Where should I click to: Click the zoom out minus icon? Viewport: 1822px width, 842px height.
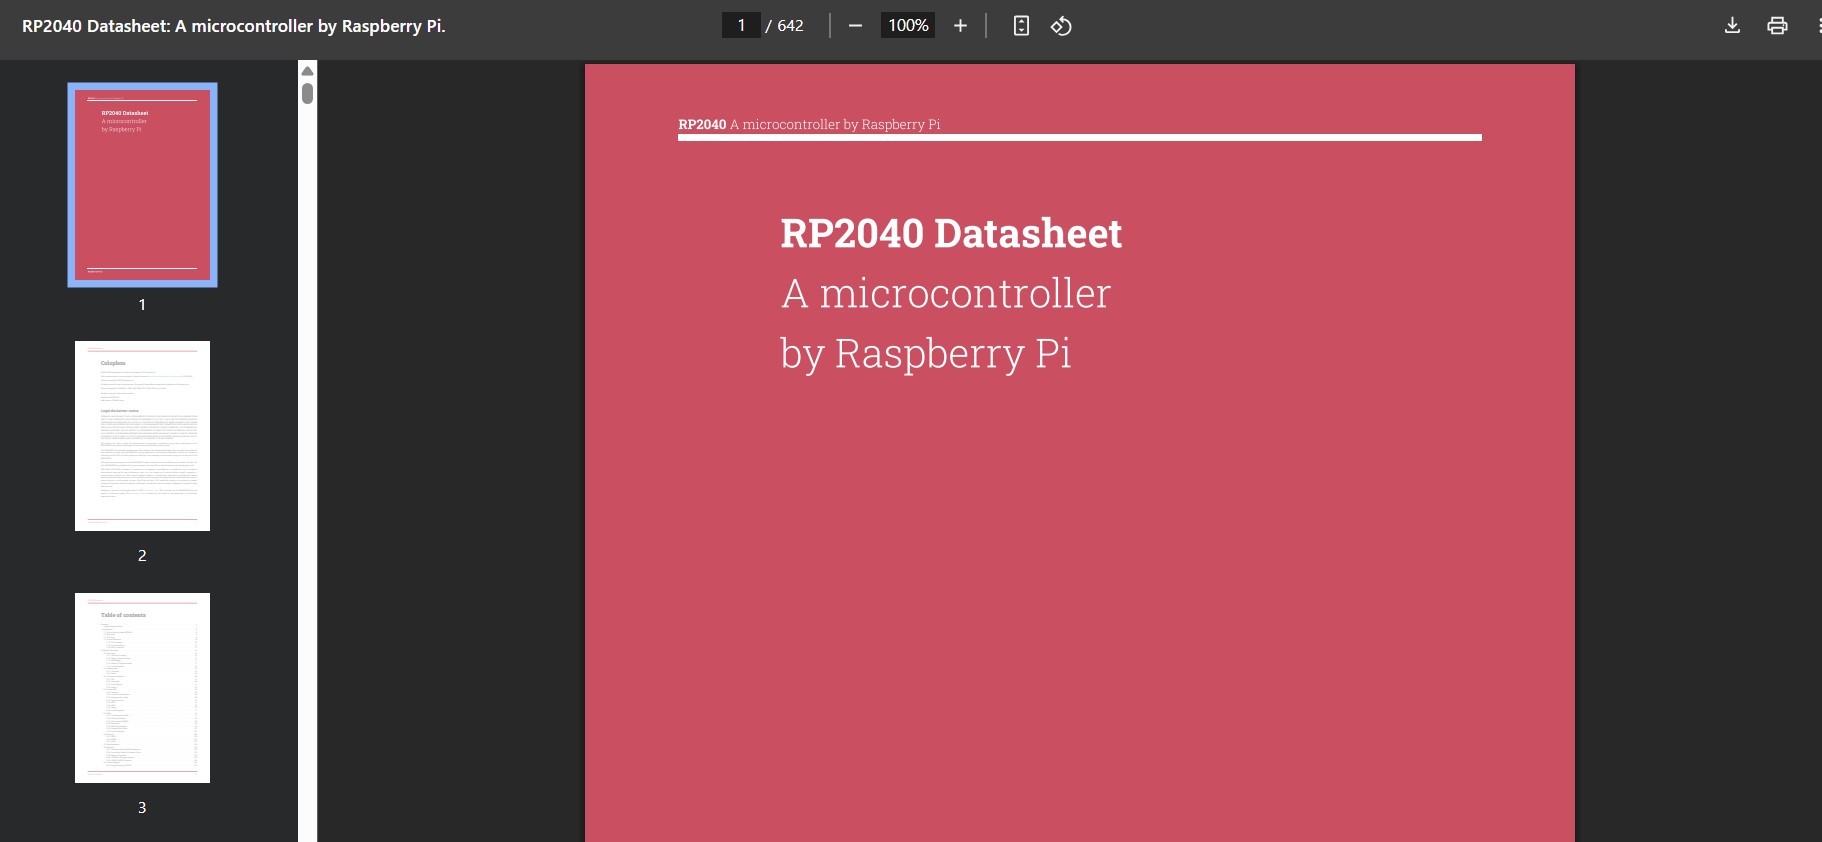pos(855,26)
